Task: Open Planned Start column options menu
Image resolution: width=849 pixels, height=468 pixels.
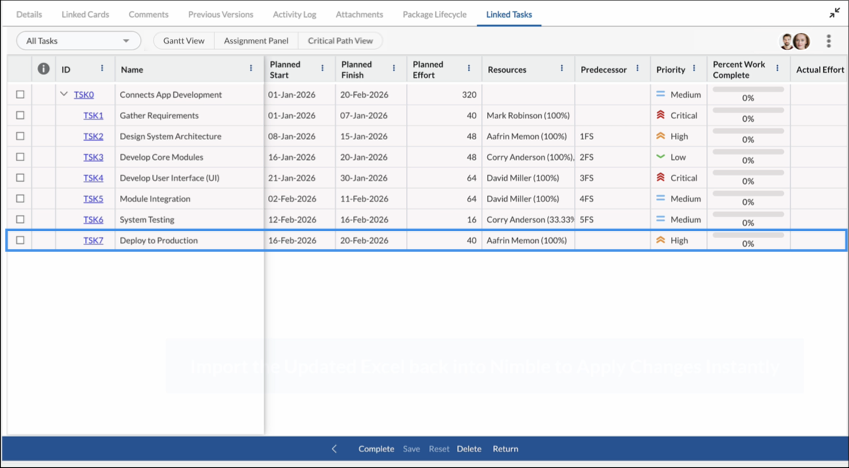Action: point(322,68)
